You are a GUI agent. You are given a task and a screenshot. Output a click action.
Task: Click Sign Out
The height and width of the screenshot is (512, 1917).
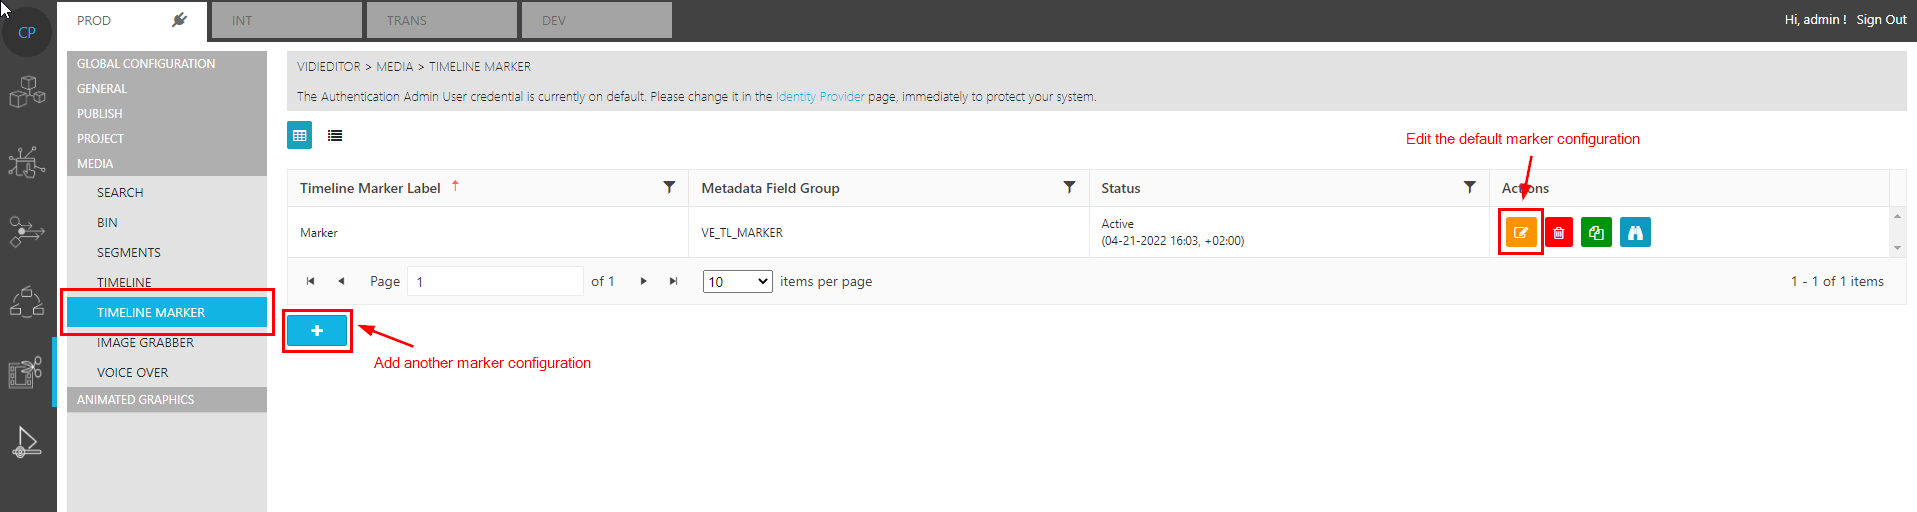click(1881, 20)
